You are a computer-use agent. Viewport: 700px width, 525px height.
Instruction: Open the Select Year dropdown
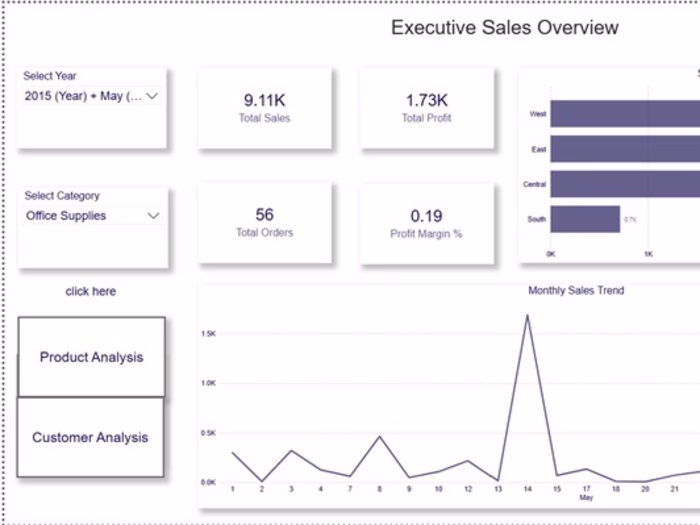92,96
